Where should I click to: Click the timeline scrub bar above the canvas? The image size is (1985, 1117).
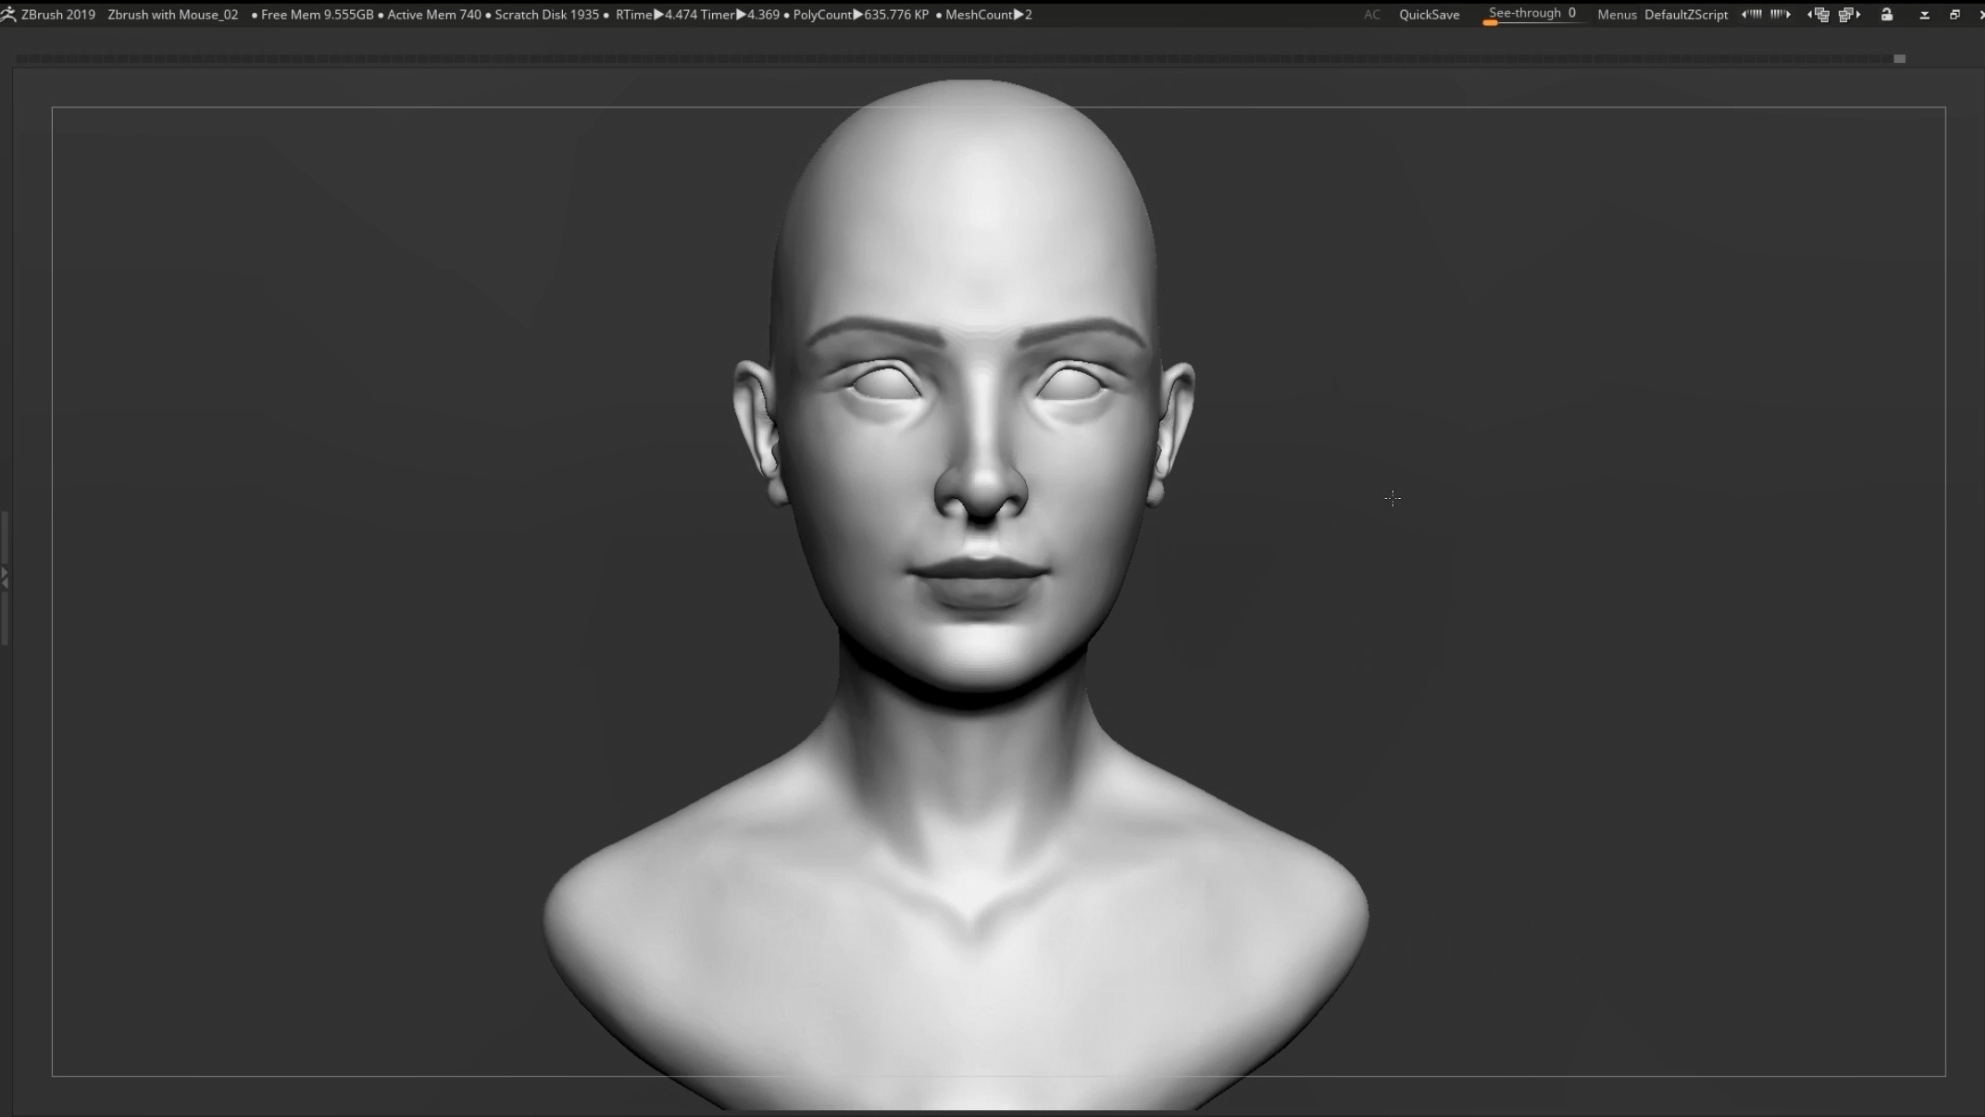tap(950, 59)
